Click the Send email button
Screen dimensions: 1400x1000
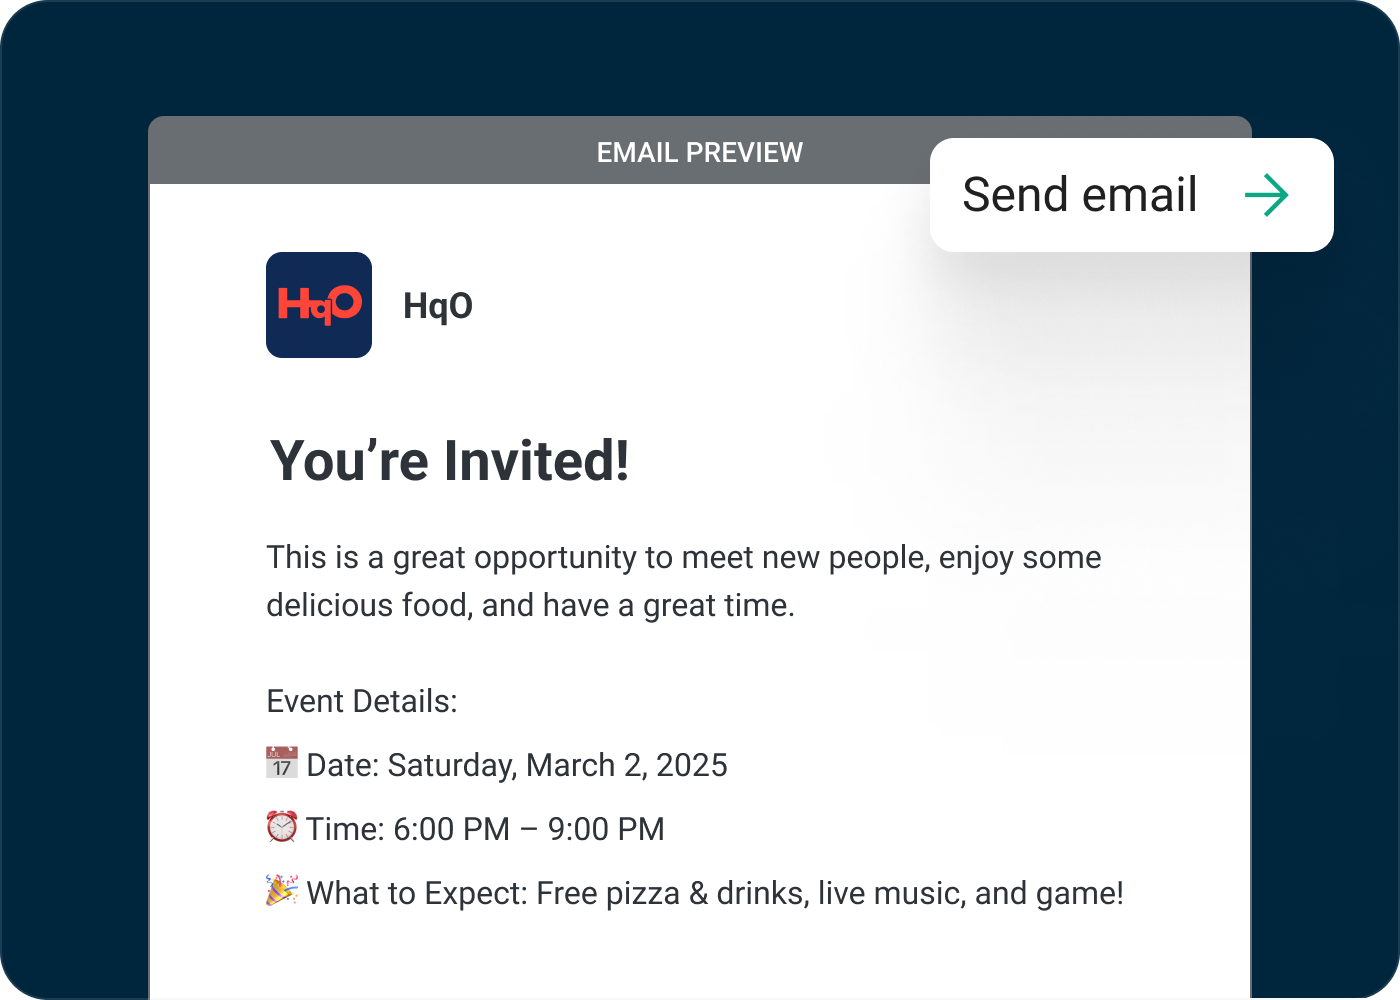[1080, 195]
